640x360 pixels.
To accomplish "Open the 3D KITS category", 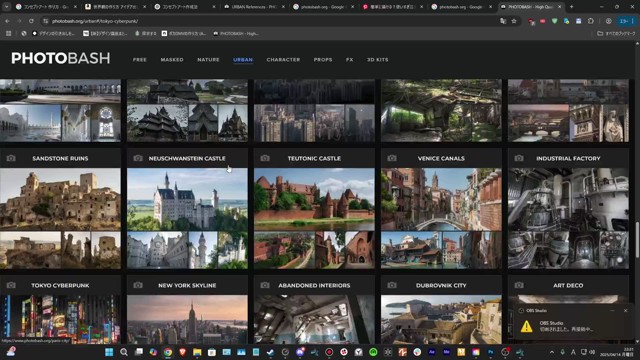I will (x=378, y=60).
